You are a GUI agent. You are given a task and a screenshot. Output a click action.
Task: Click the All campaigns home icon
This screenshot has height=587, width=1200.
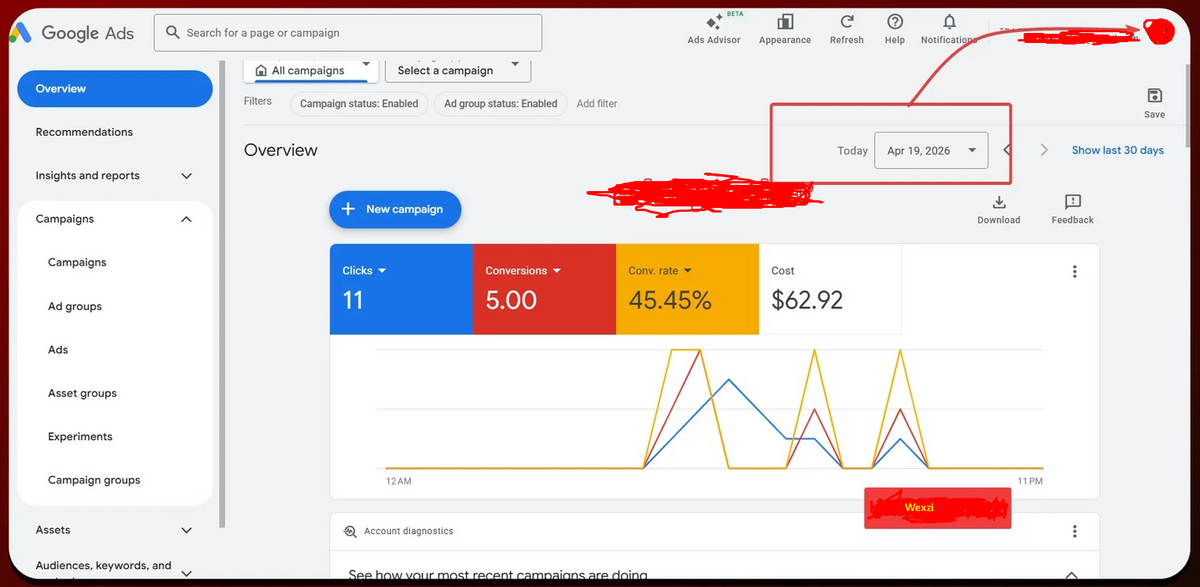261,71
